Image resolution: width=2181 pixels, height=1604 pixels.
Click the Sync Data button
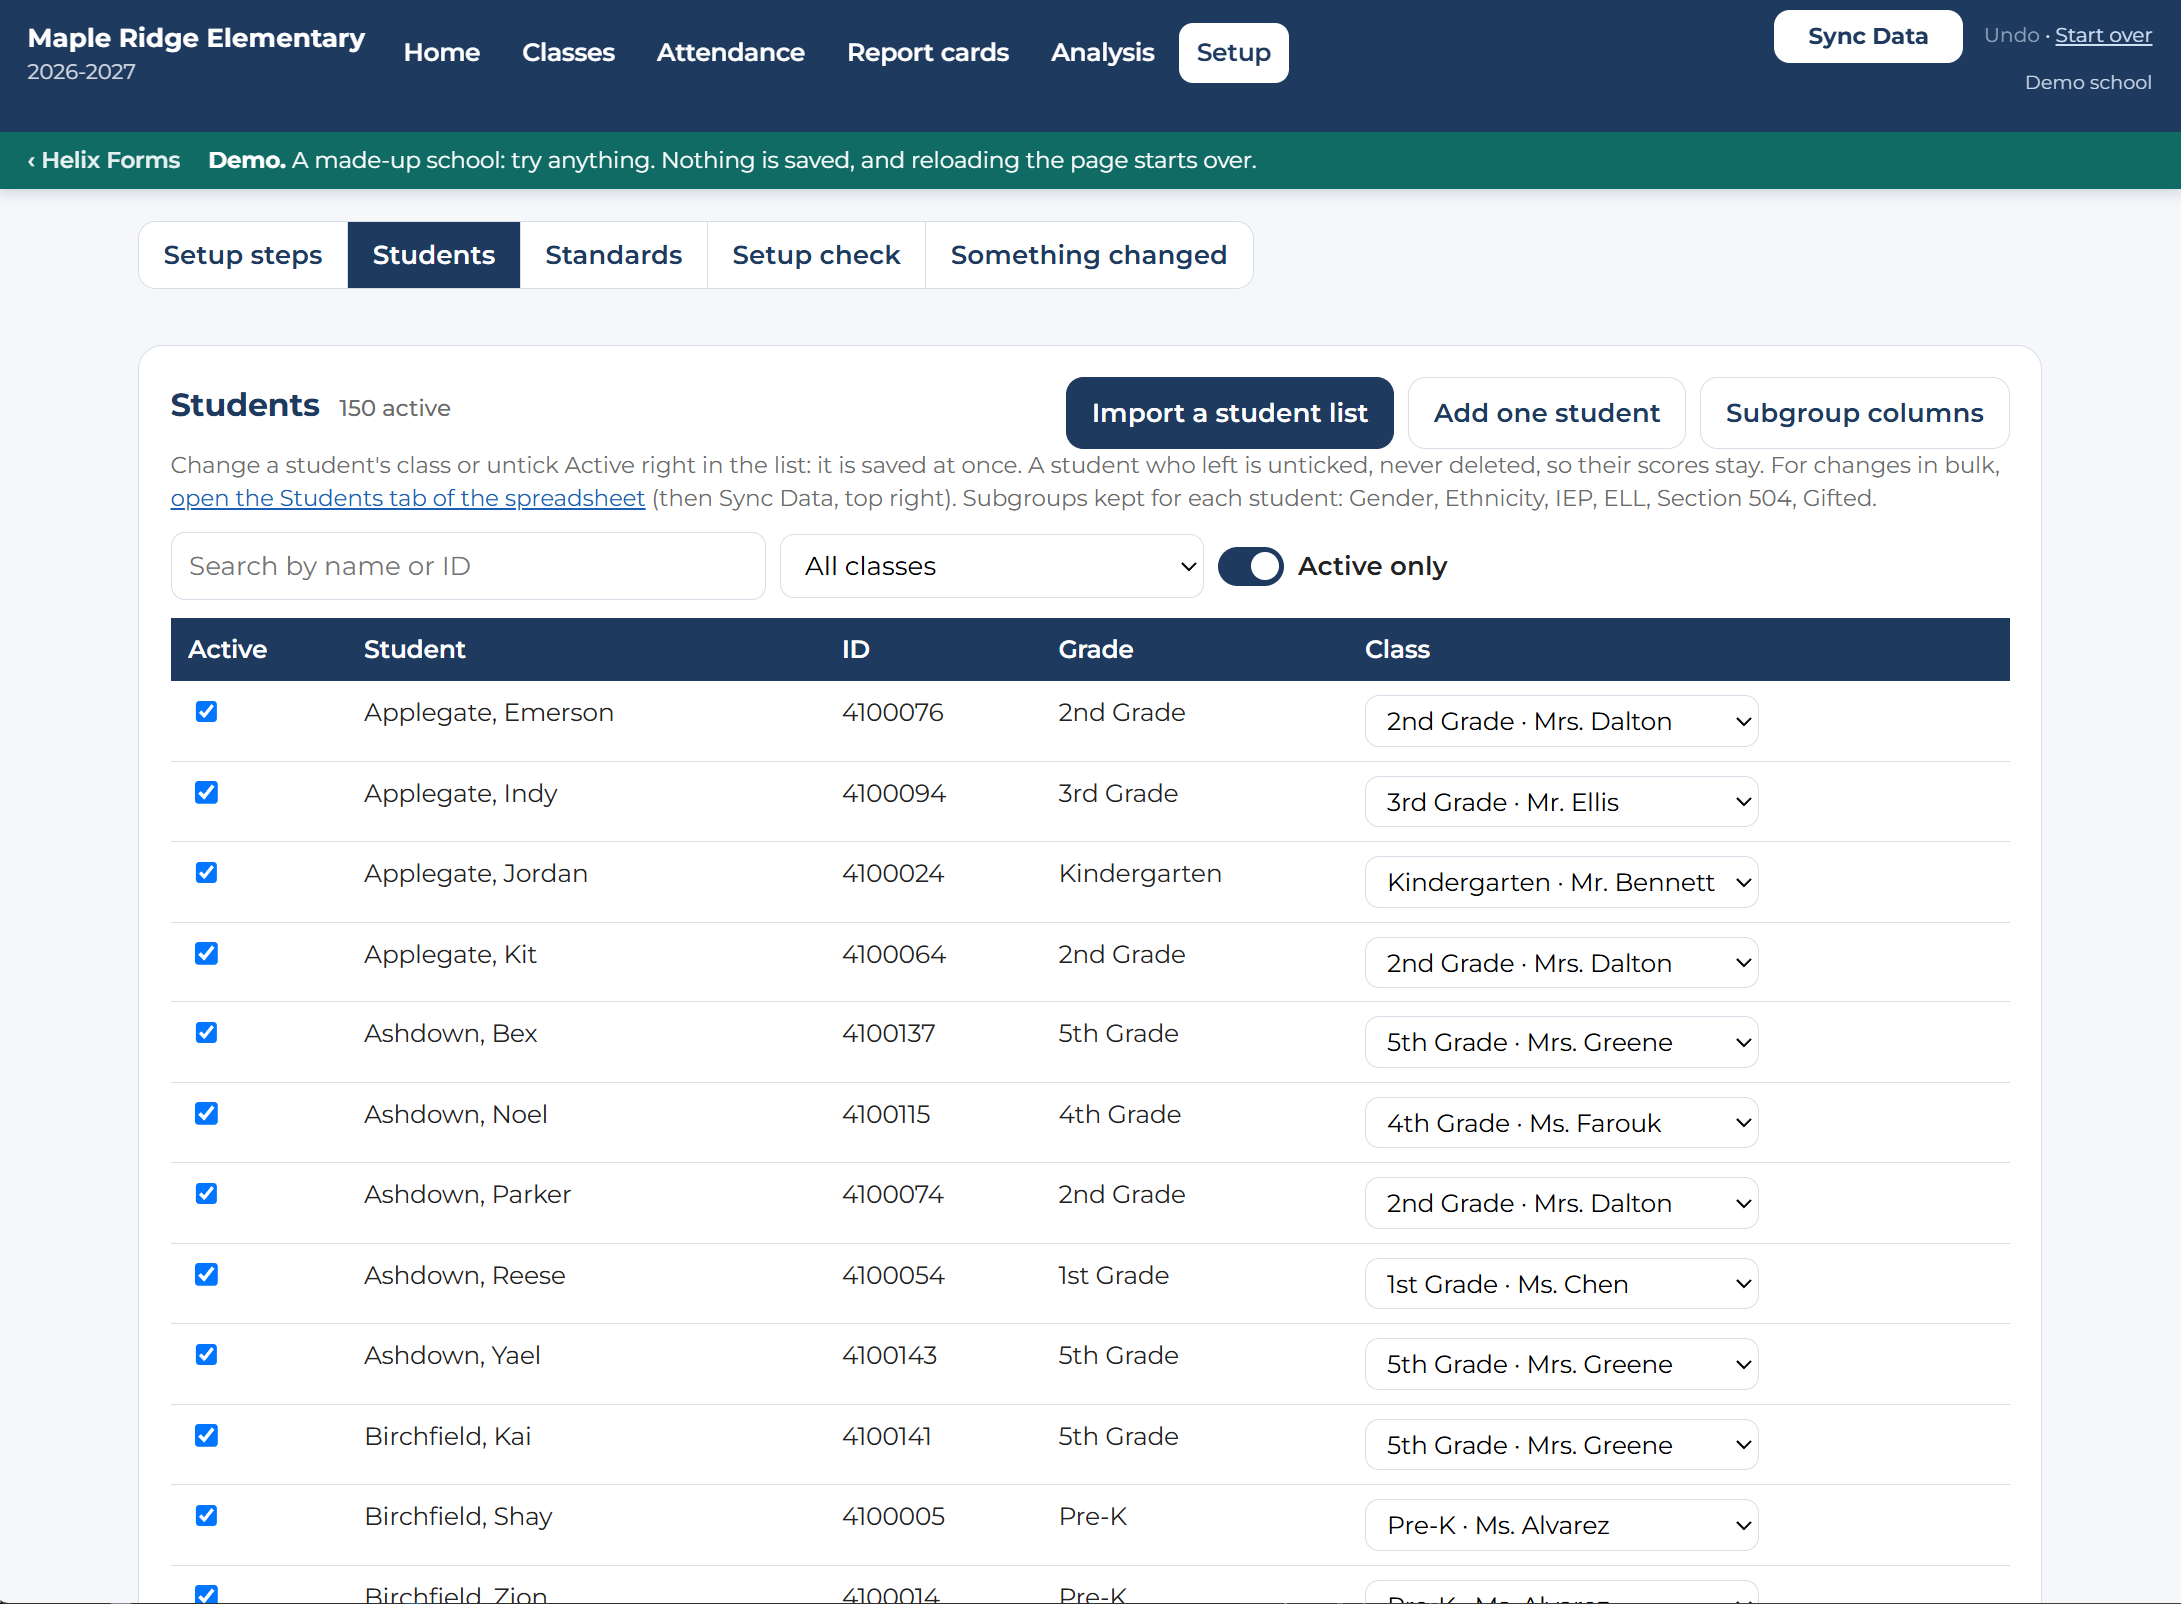tap(1867, 36)
